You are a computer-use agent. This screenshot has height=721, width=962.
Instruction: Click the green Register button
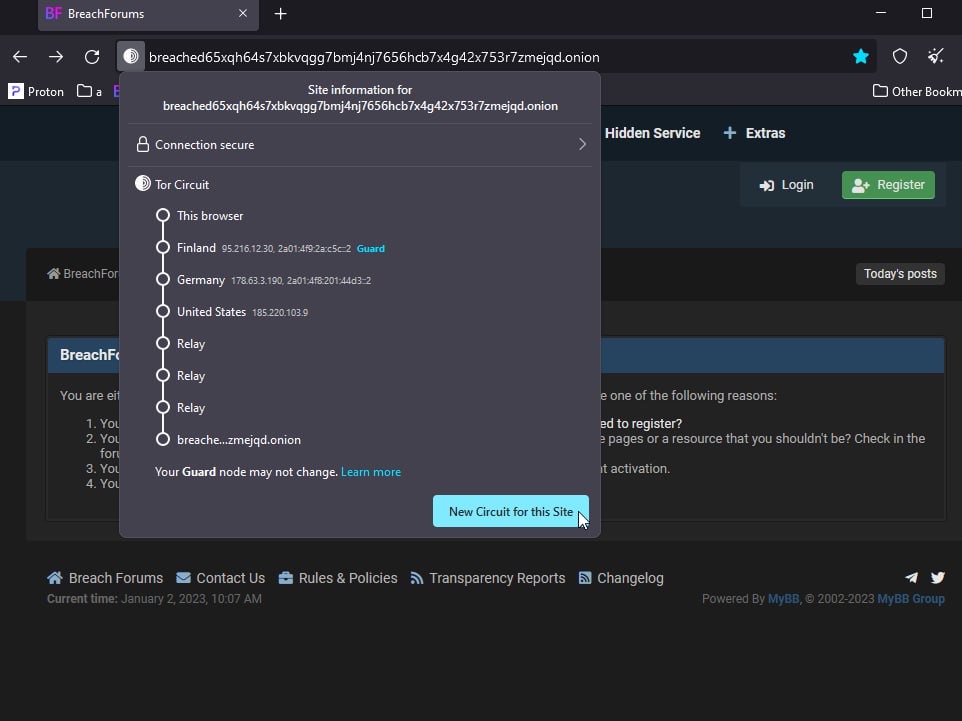pyautogui.click(x=888, y=185)
